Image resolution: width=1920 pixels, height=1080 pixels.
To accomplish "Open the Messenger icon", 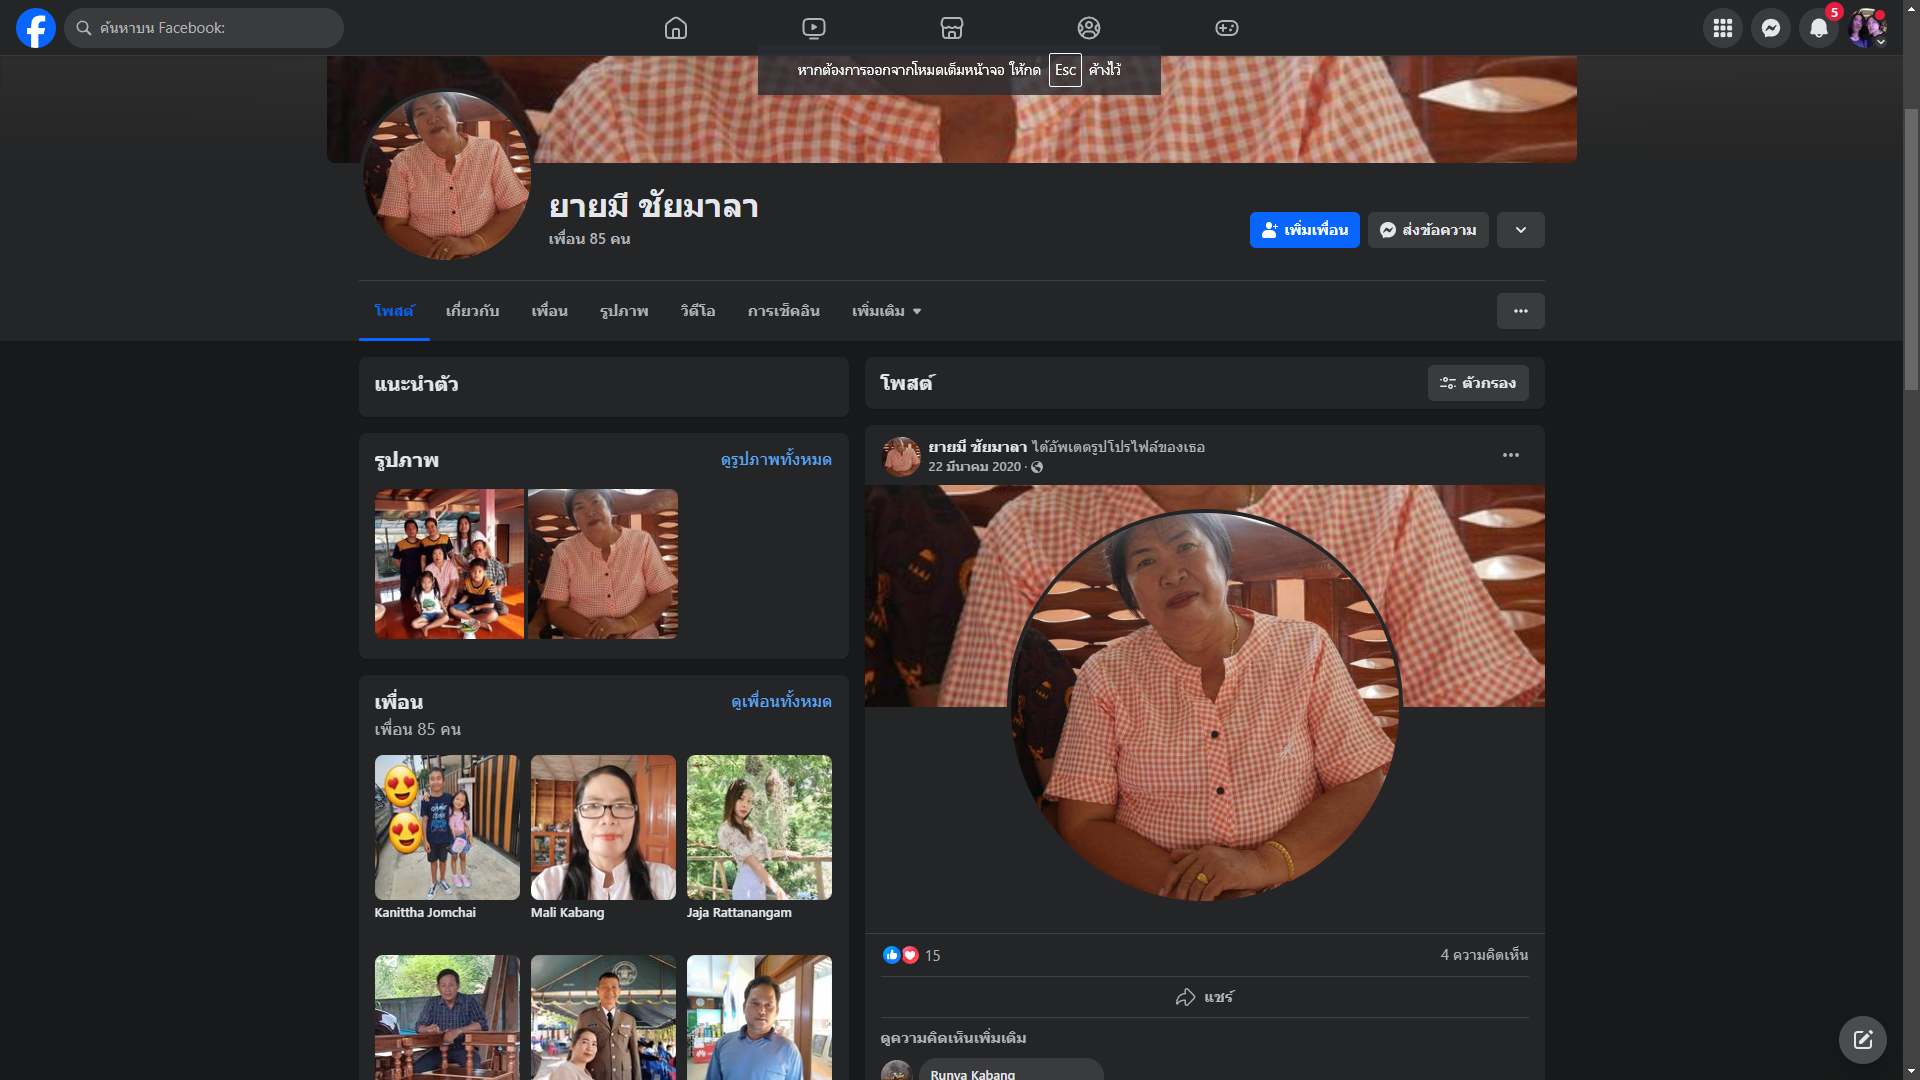I will tap(1771, 28).
